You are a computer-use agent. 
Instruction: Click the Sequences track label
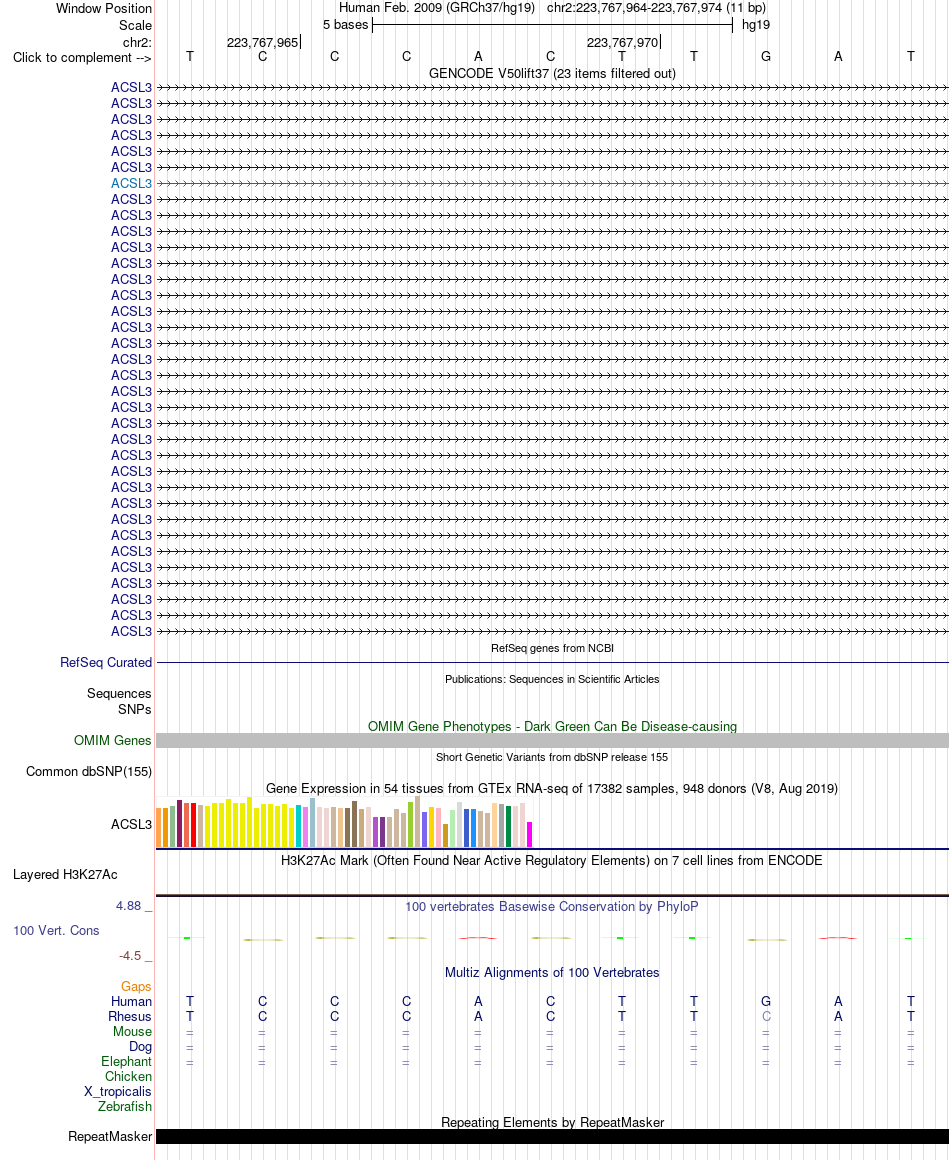point(118,694)
